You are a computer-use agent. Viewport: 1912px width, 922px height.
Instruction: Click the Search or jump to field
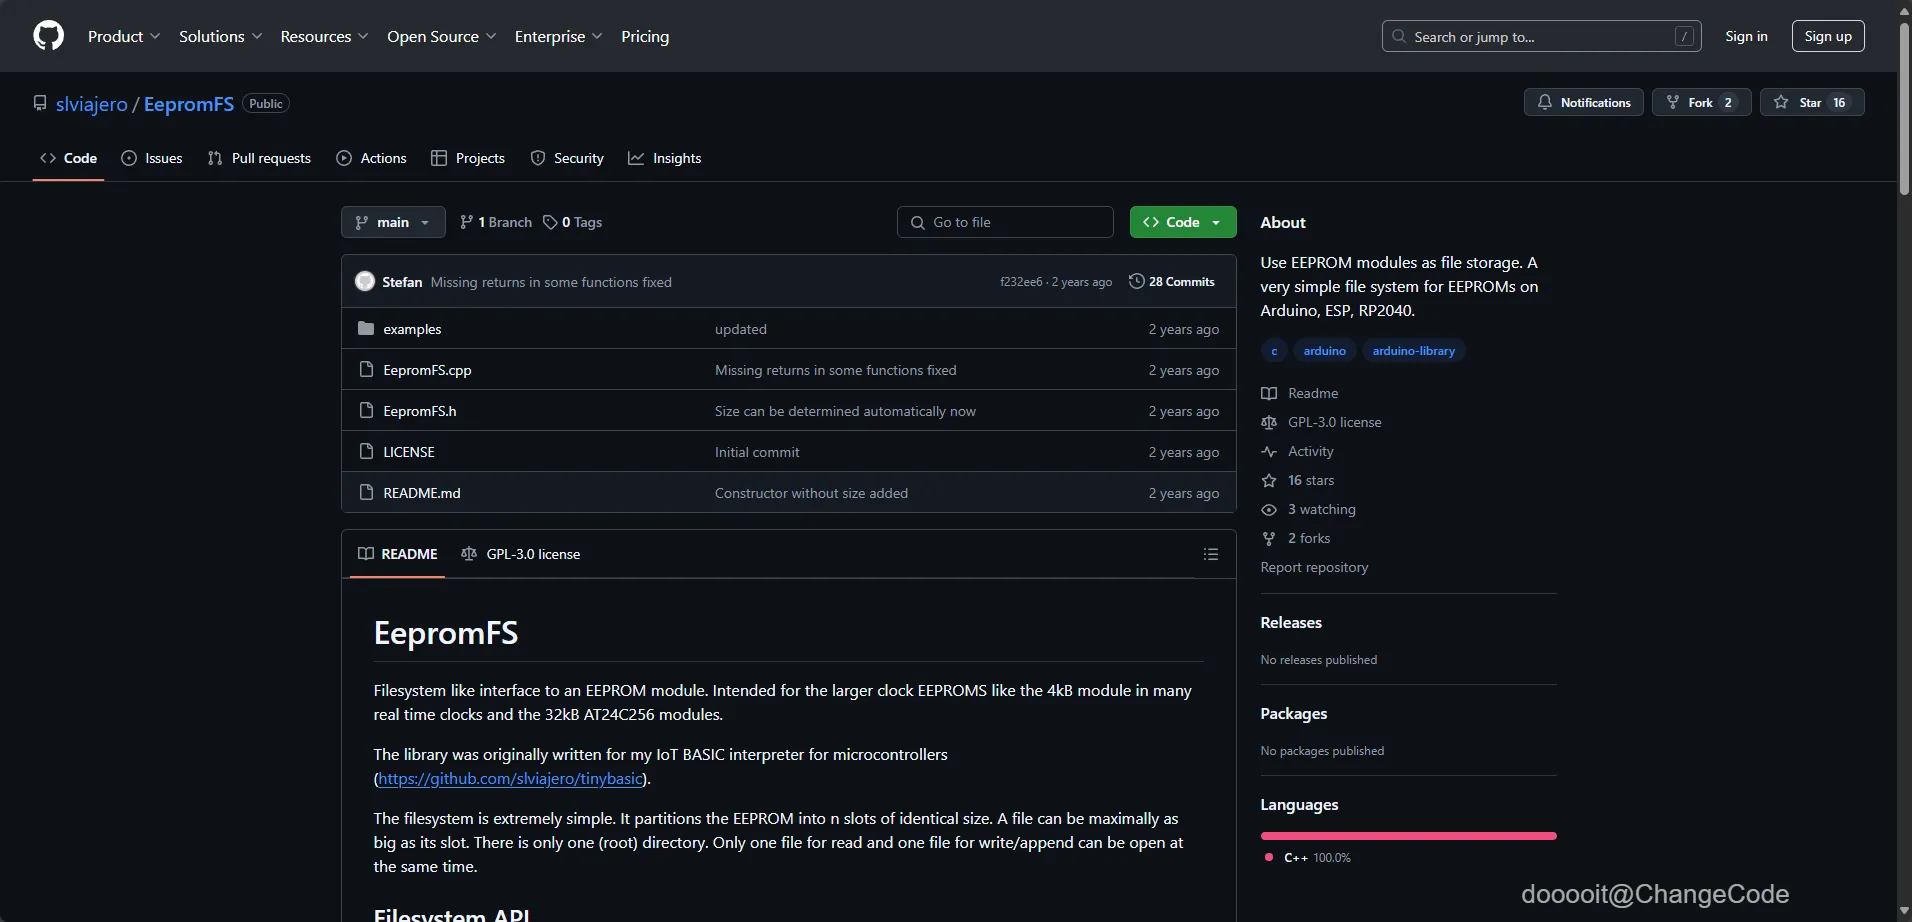click(x=1541, y=36)
